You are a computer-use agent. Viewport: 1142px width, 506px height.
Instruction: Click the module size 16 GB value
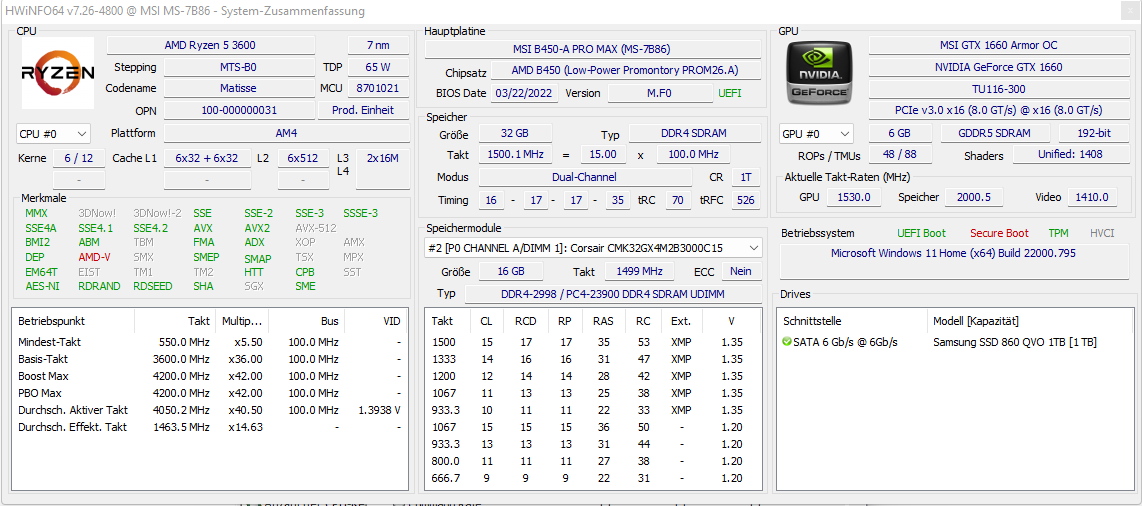(511, 271)
